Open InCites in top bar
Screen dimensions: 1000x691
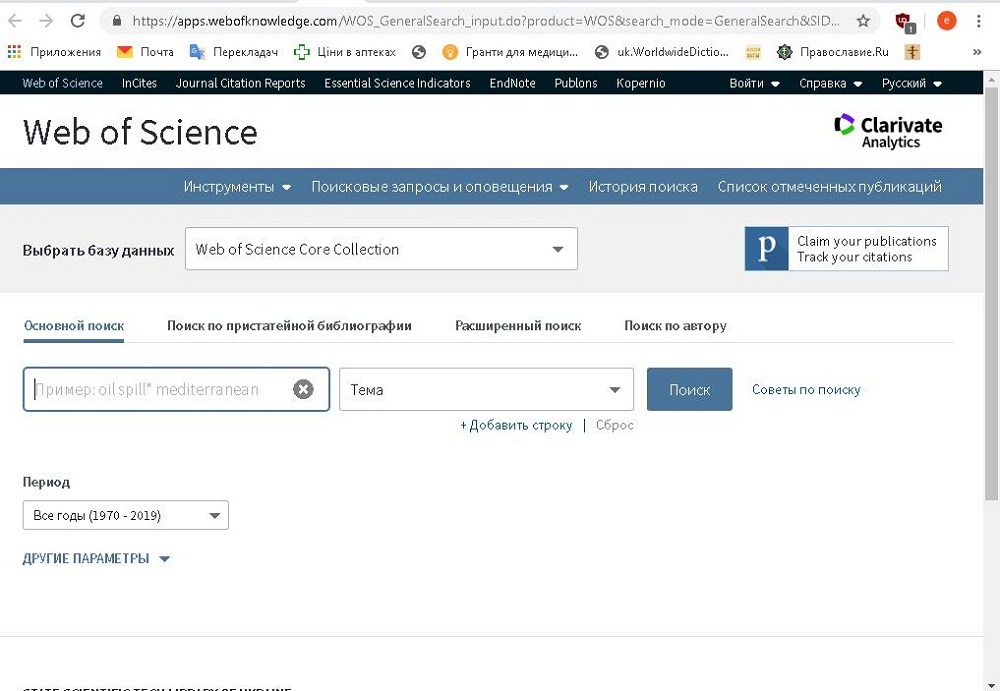pyautogui.click(x=139, y=83)
